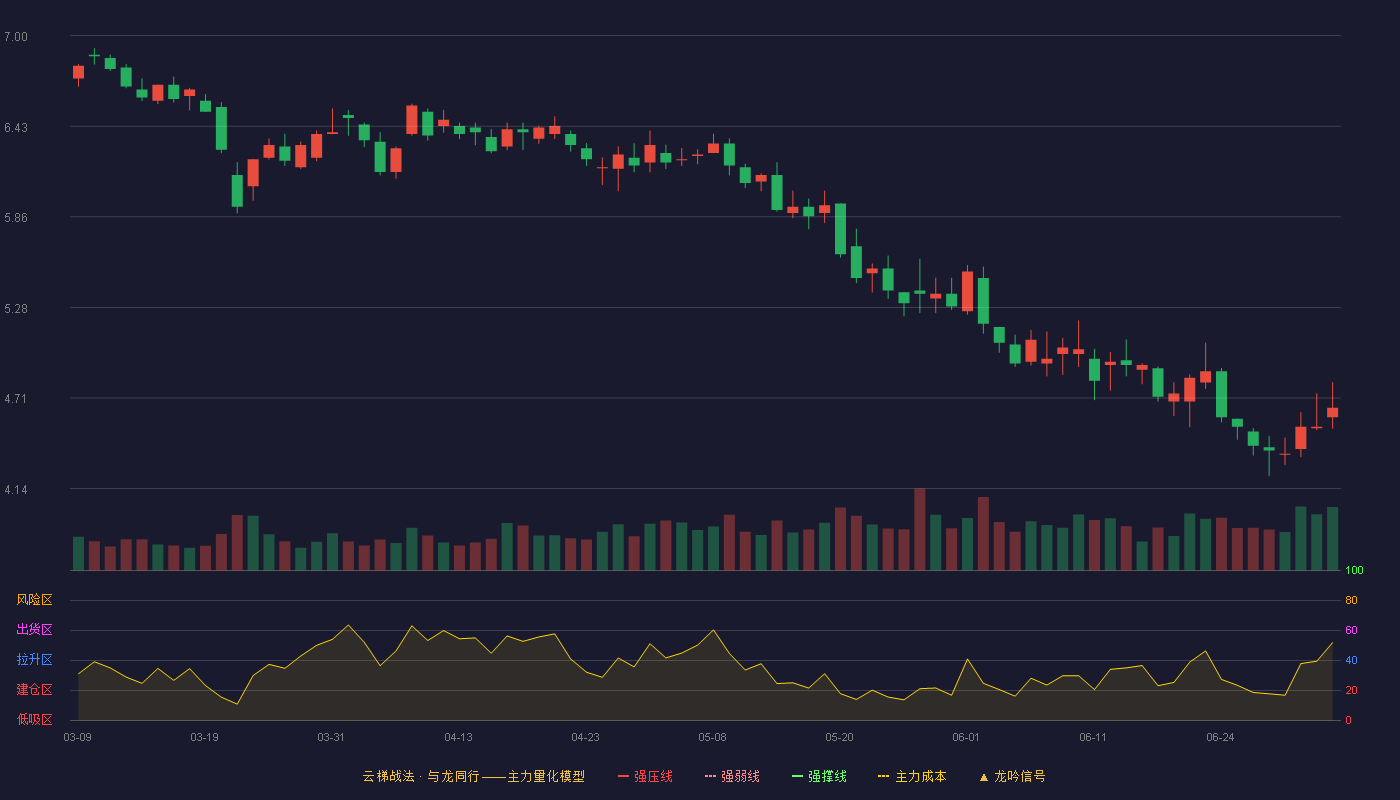
Task: Click the 03-31 date label
Action: point(331,737)
